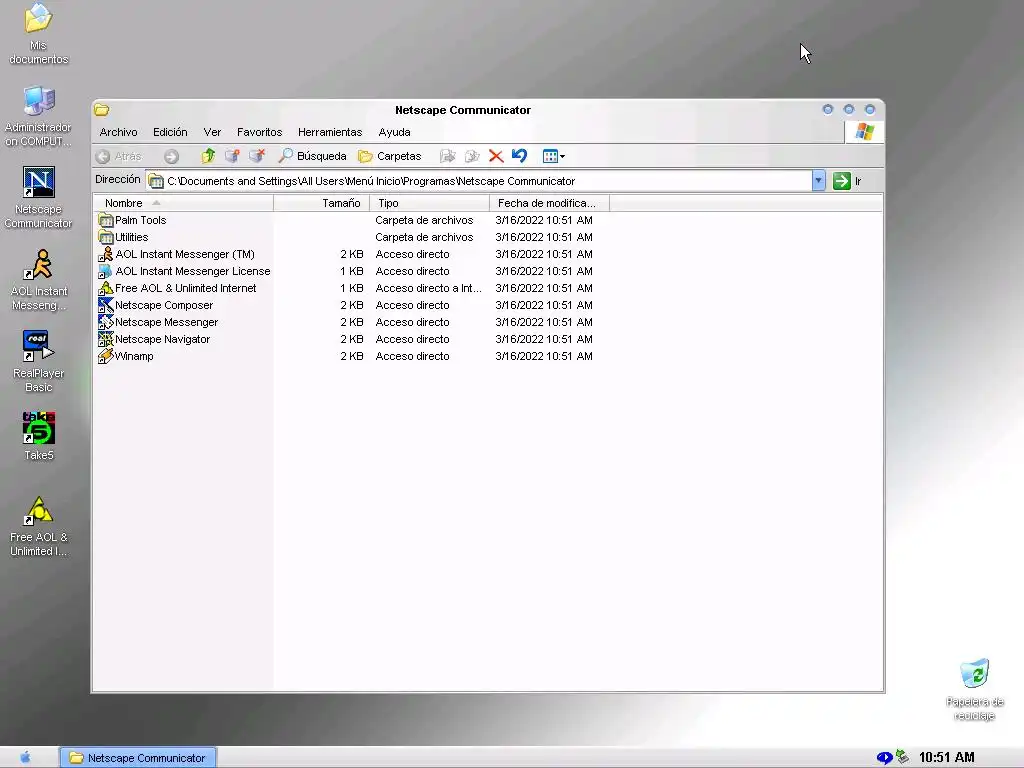Image resolution: width=1024 pixels, height=768 pixels.
Task: Expand the address bar dropdown arrow
Action: click(x=818, y=181)
